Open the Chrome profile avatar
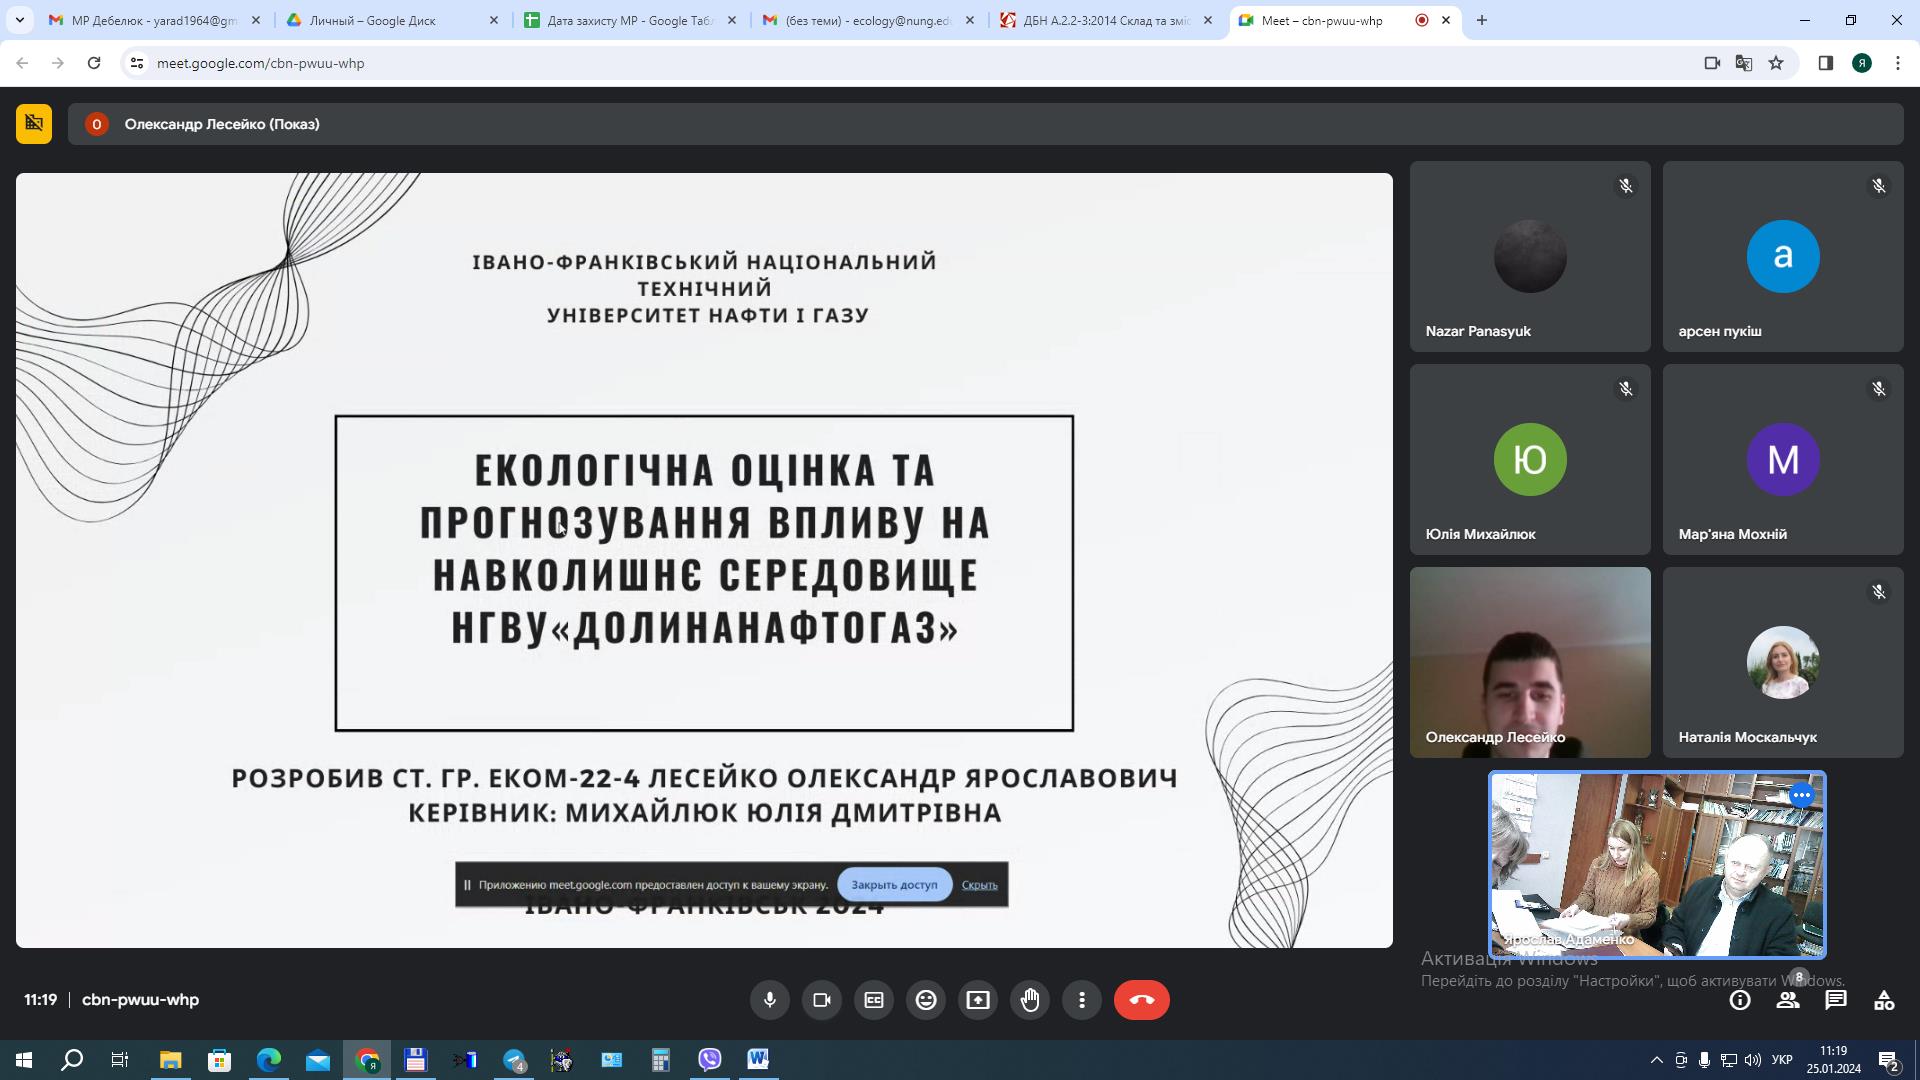This screenshot has height=1080, width=1920. (x=1862, y=63)
